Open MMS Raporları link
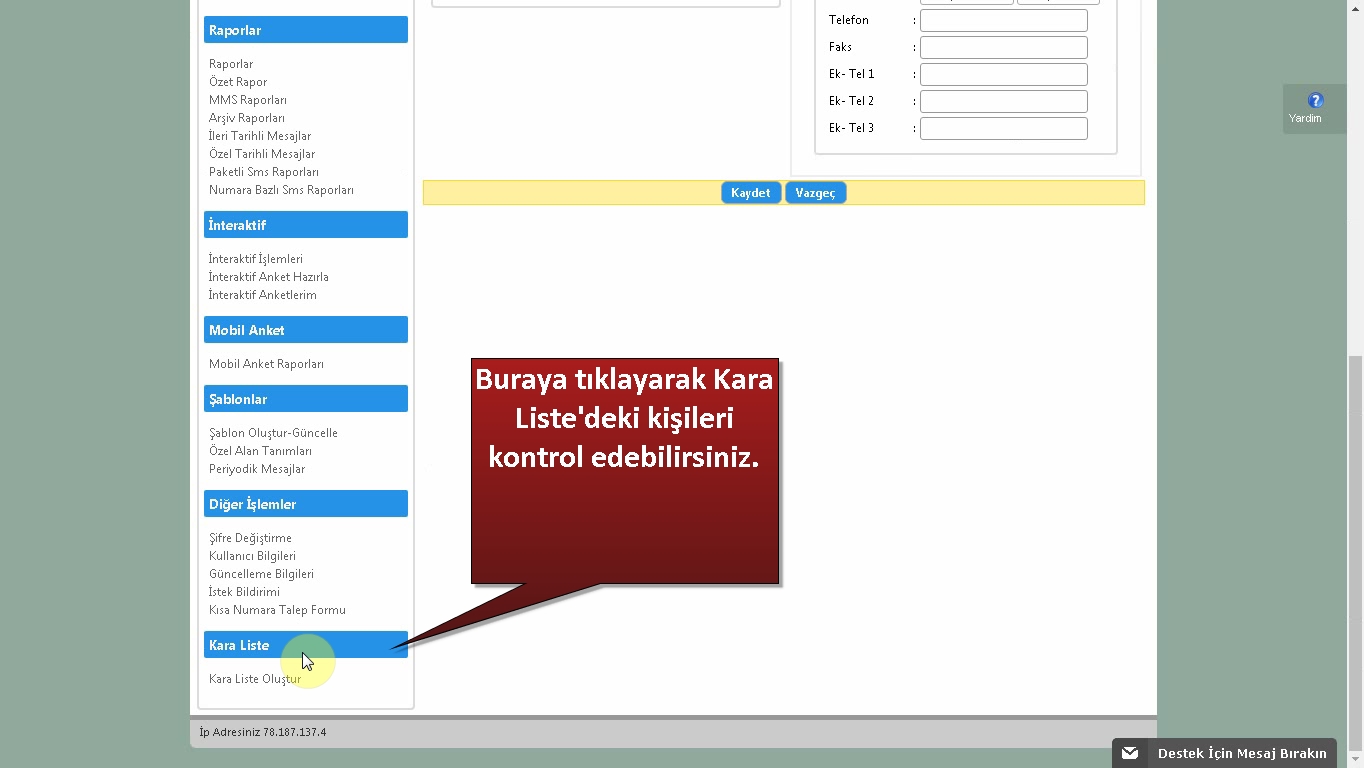Image resolution: width=1364 pixels, height=768 pixels. [x=248, y=100]
